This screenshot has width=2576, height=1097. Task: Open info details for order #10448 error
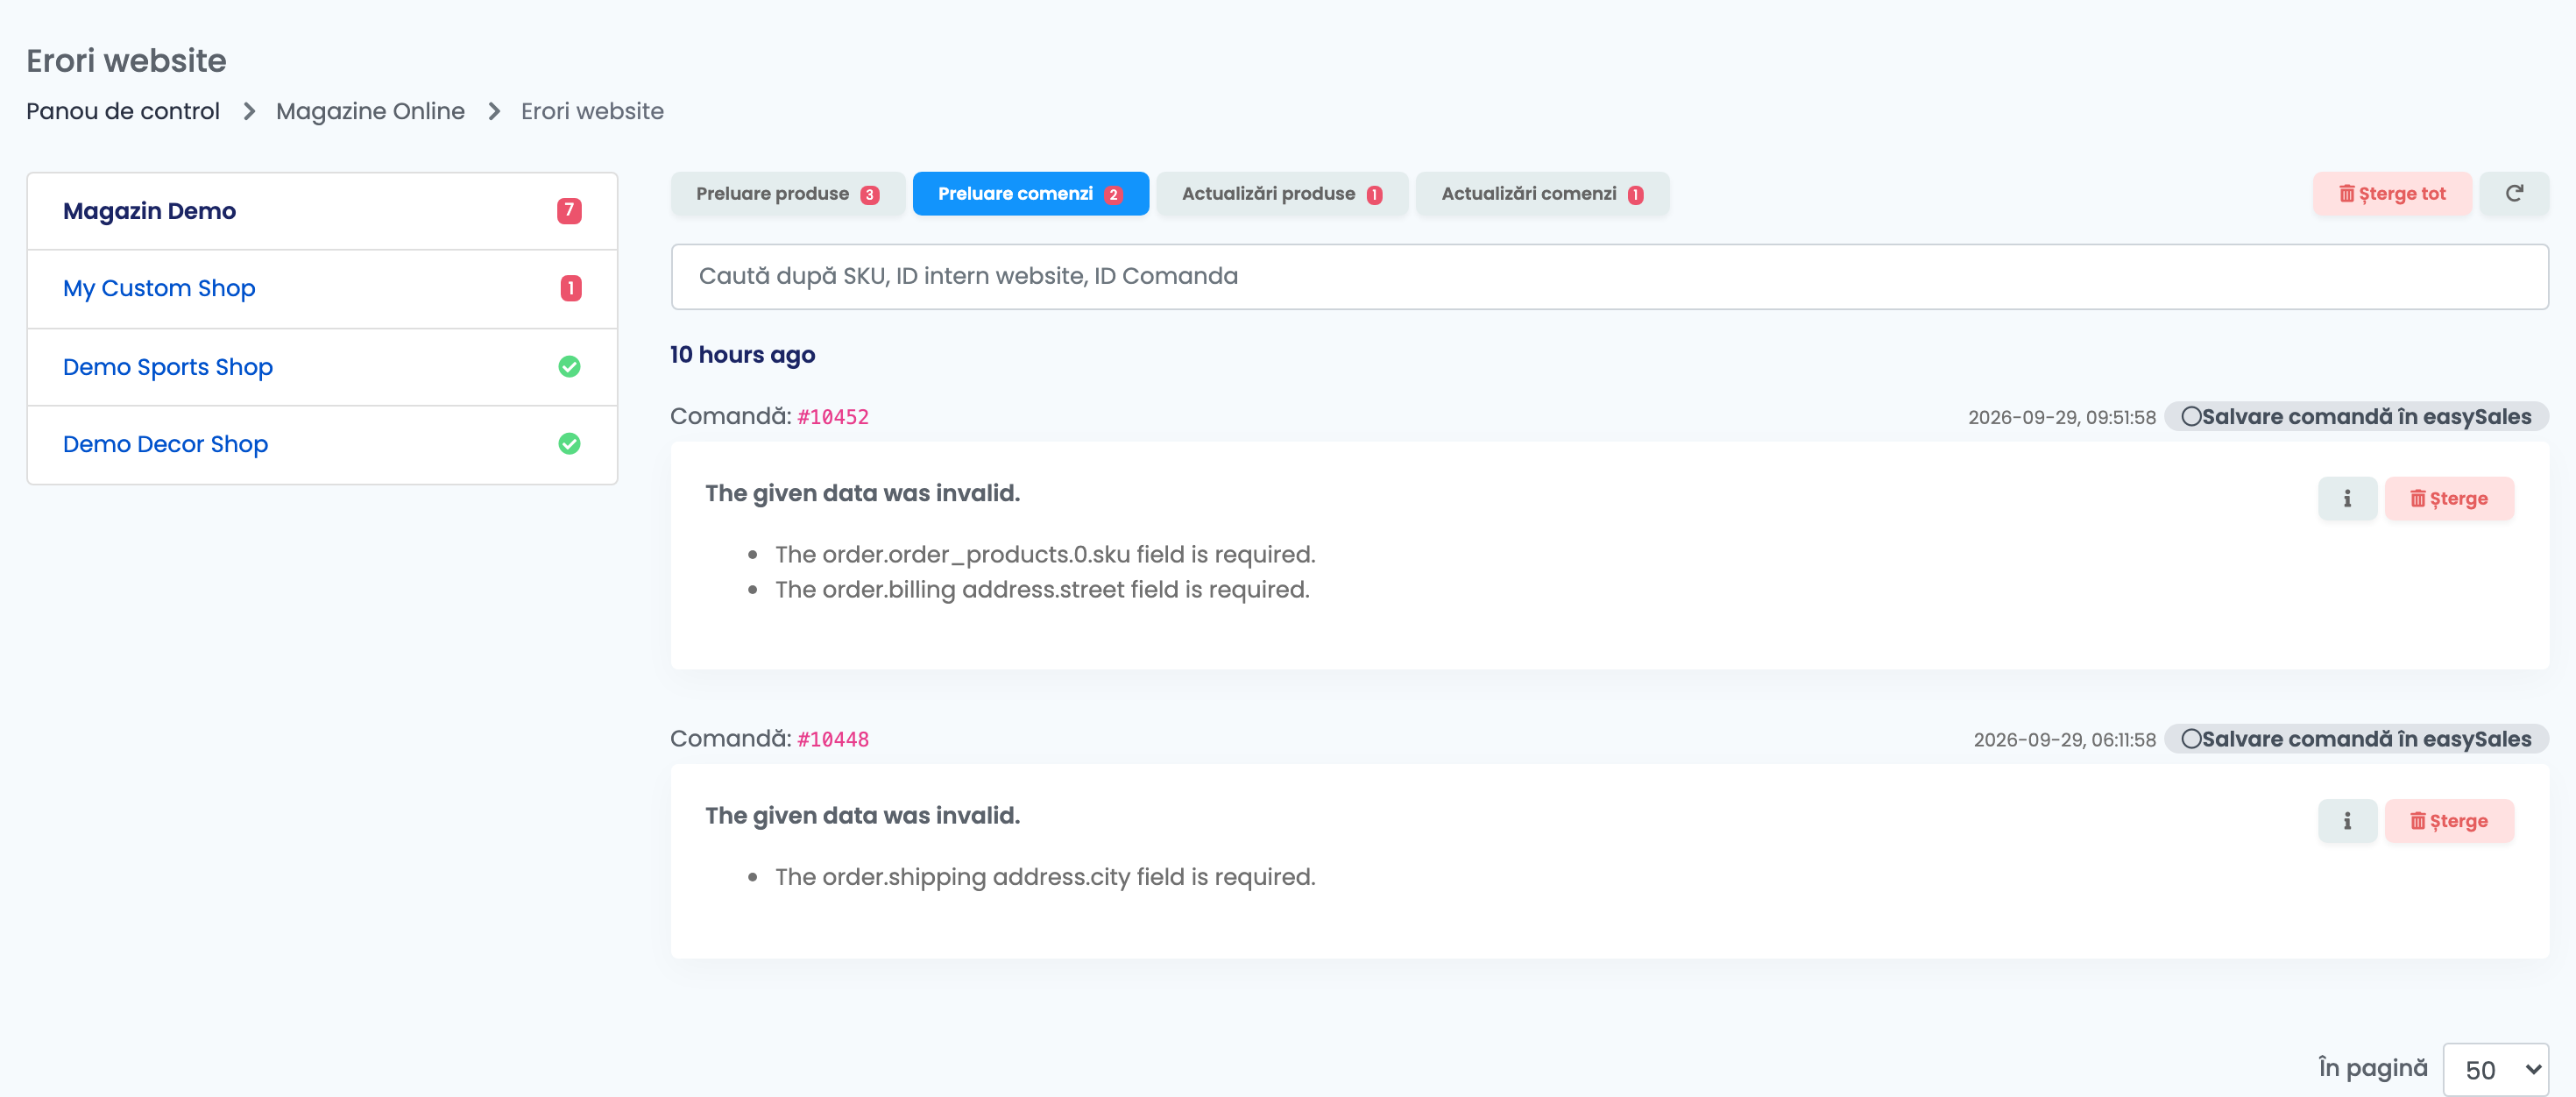[x=2347, y=820]
